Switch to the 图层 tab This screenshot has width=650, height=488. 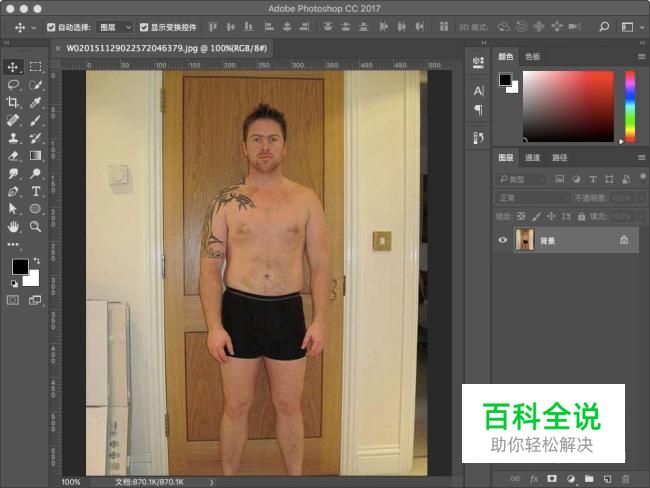click(505, 158)
